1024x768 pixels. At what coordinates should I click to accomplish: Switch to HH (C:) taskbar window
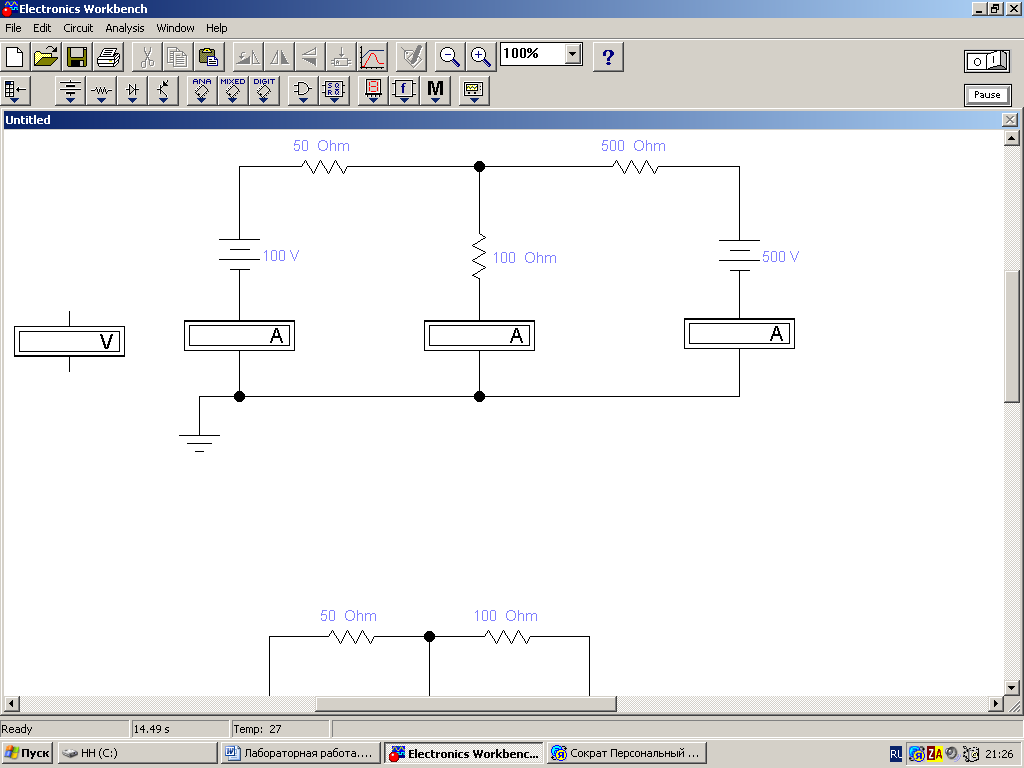tap(137, 753)
